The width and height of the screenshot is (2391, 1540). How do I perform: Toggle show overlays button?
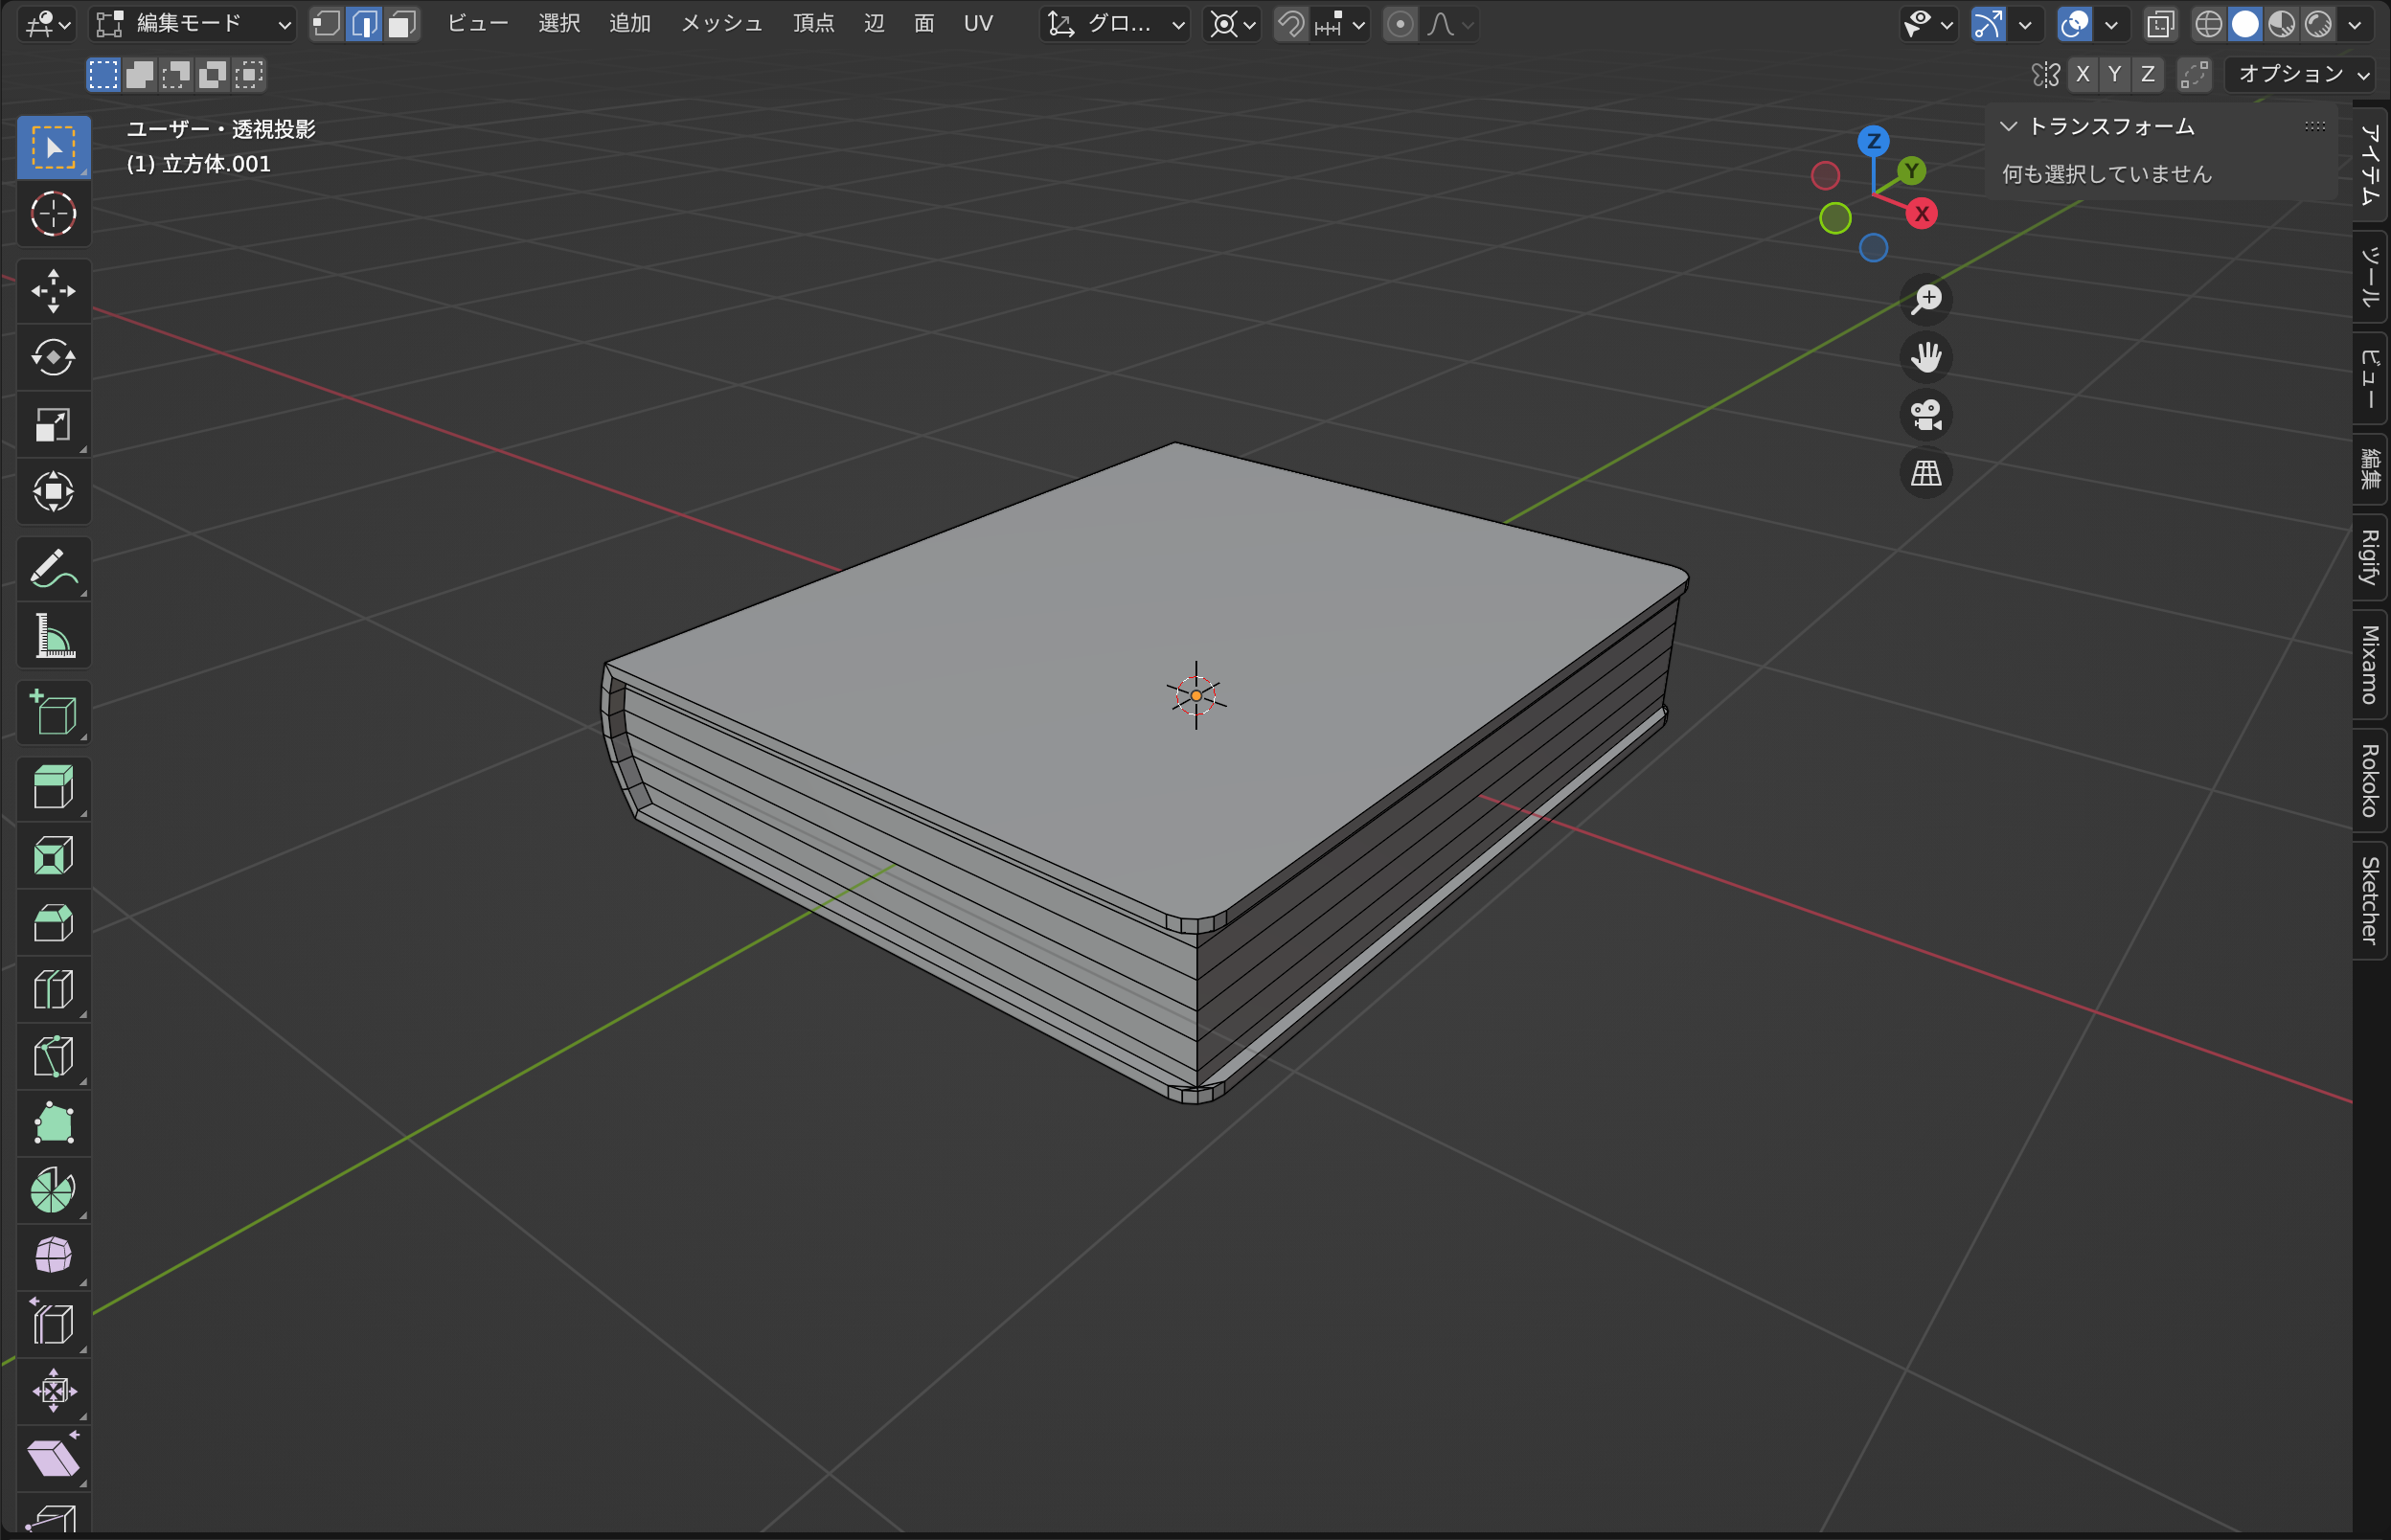coord(2075,24)
